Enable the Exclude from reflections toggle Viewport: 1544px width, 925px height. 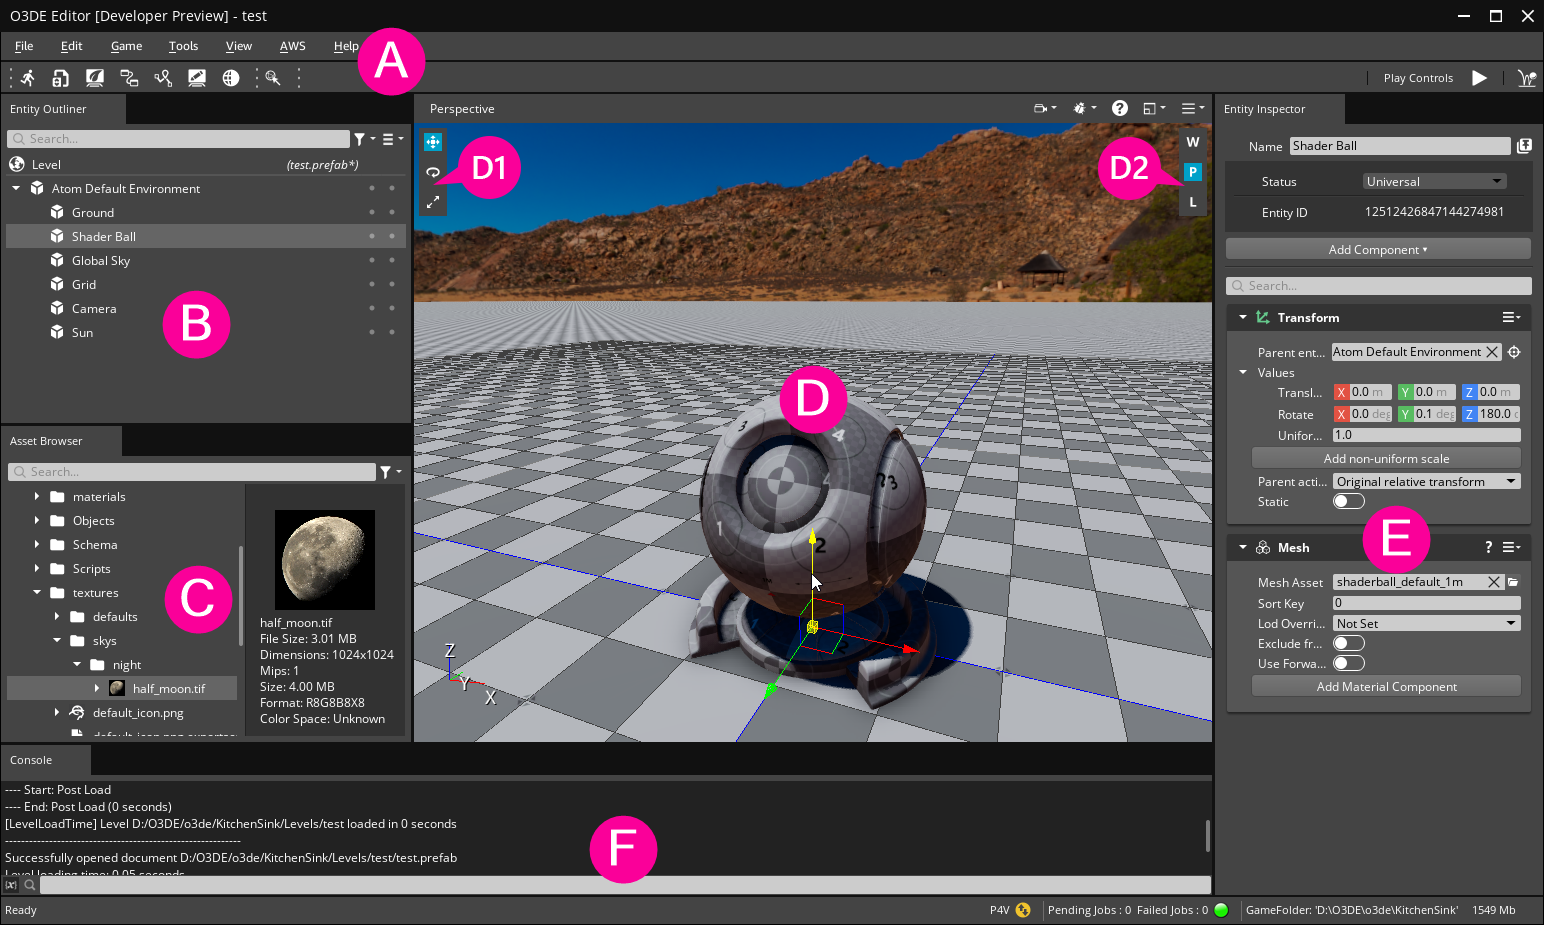pyautogui.click(x=1348, y=643)
